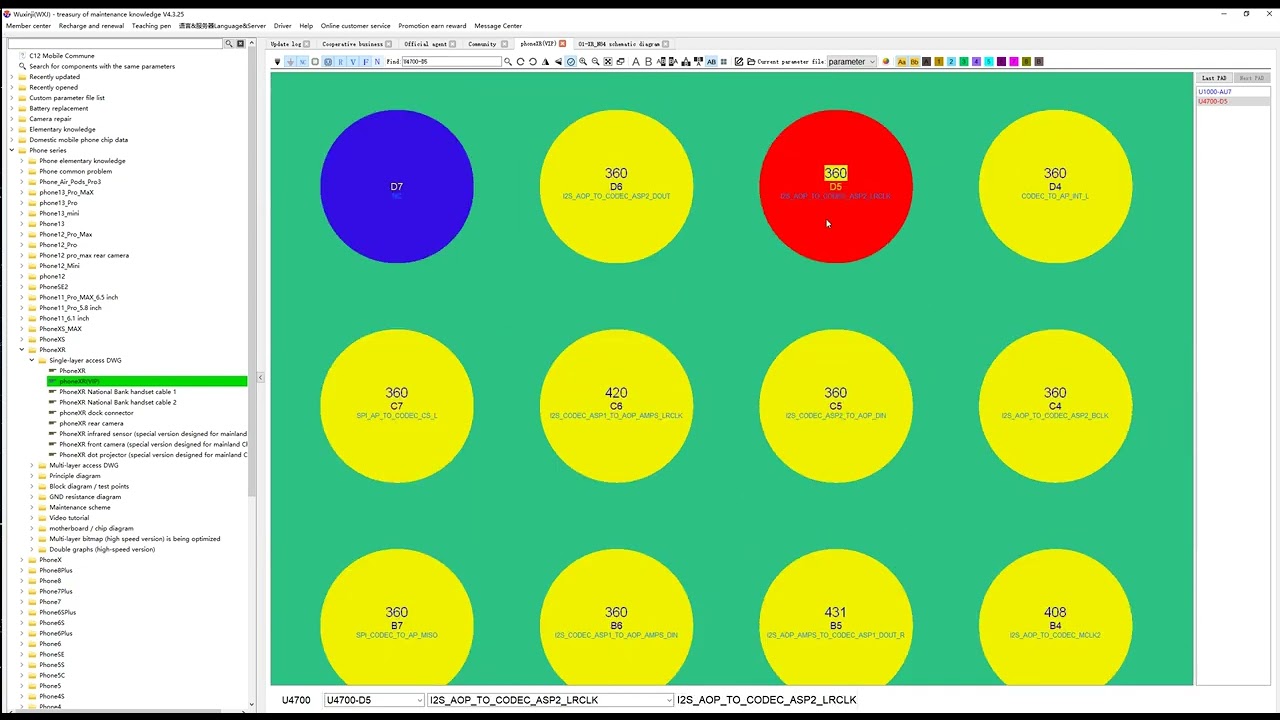Viewport: 1280px width, 720px height.
Task: Toggle the R layer button
Action: pos(341,61)
